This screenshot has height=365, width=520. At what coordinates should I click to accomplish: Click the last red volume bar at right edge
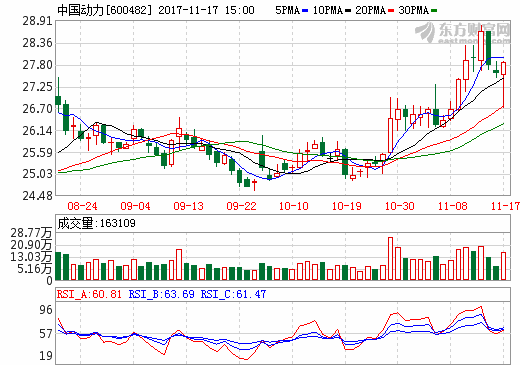tap(503, 266)
